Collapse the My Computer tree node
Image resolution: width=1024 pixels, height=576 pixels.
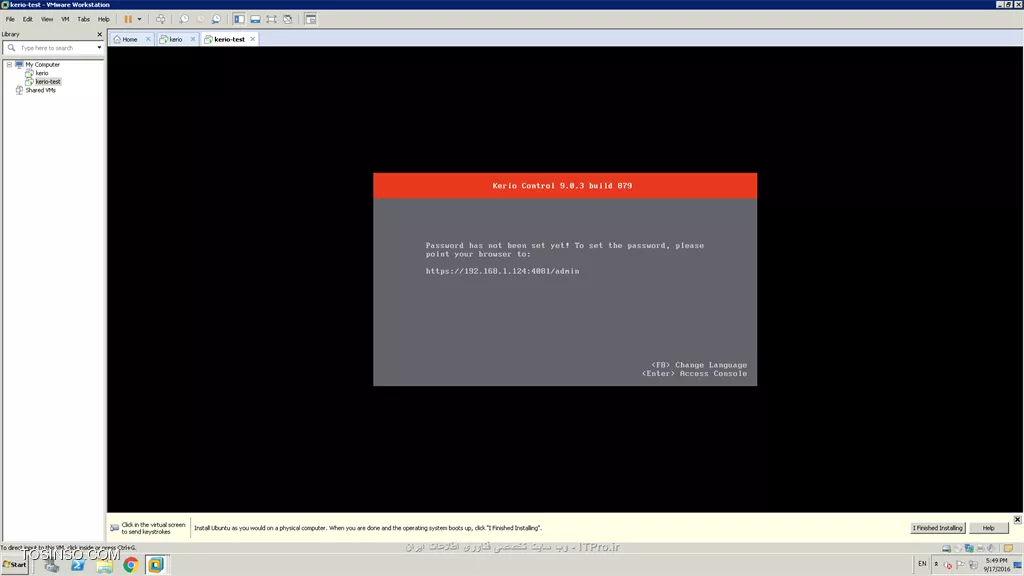tap(9, 65)
